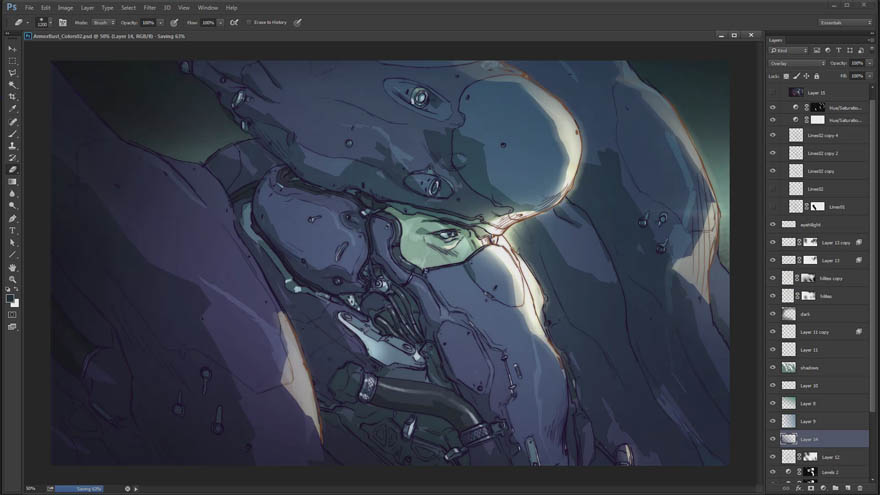Image resolution: width=880 pixels, height=495 pixels.
Task: Open the layer Fill dropdown arrow
Action: point(870,76)
